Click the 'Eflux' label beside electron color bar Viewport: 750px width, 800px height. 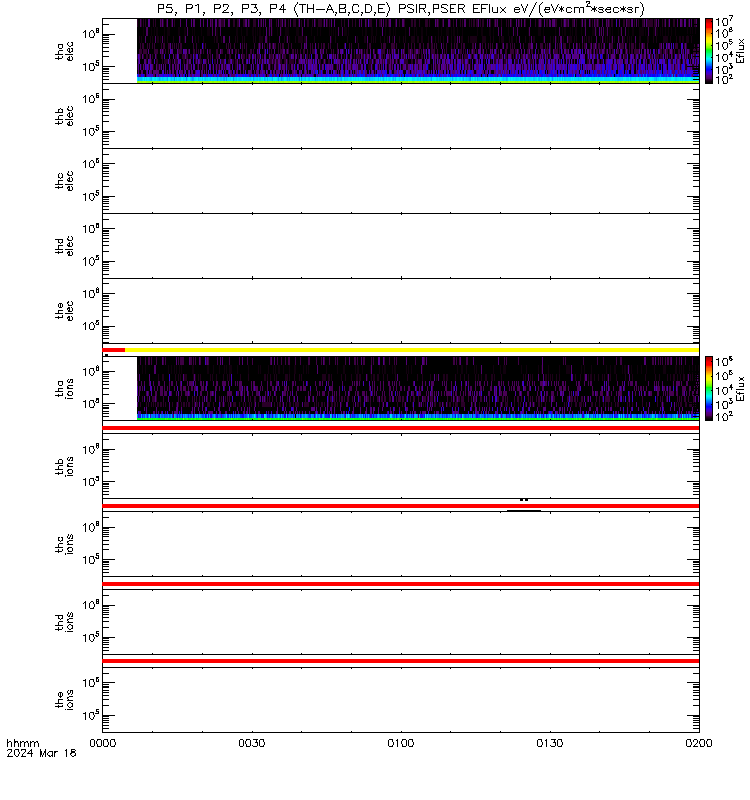coord(741,51)
